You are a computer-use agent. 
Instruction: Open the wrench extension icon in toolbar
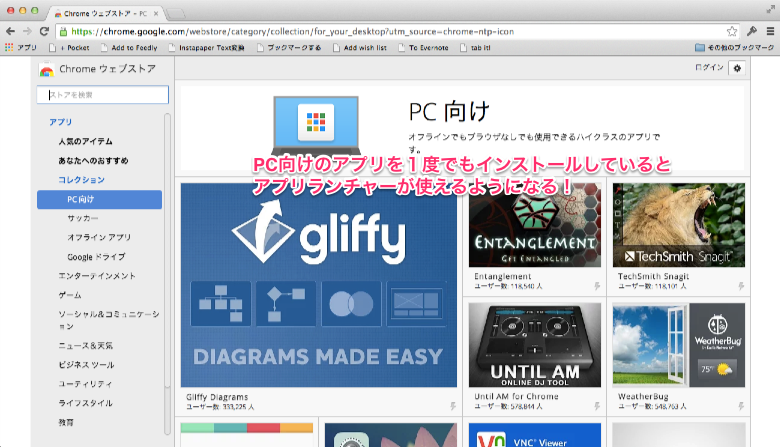(x=752, y=31)
